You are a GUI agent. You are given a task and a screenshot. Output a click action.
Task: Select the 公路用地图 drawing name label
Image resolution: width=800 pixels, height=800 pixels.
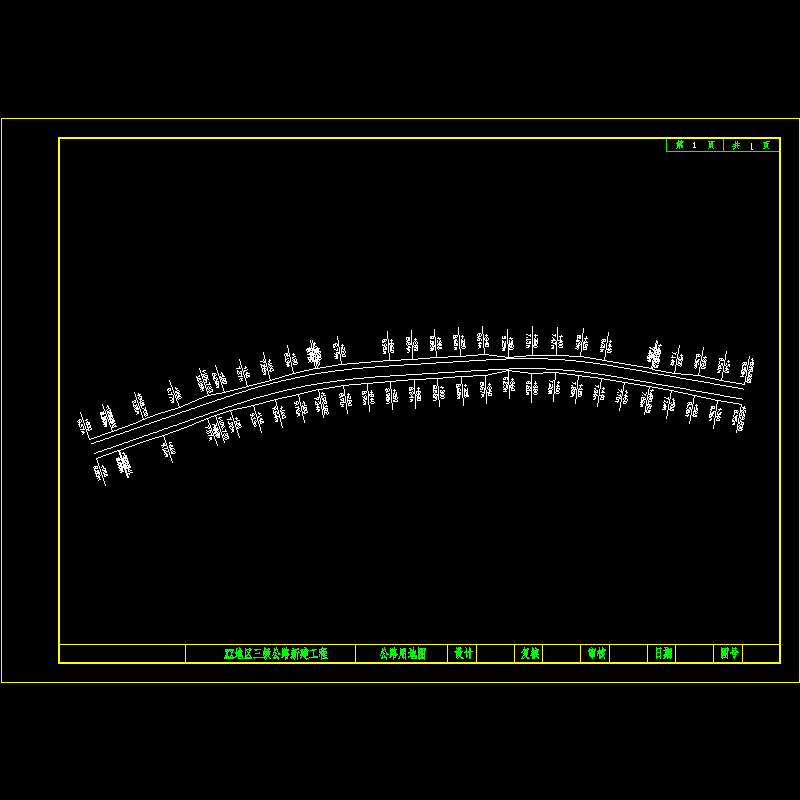402,653
